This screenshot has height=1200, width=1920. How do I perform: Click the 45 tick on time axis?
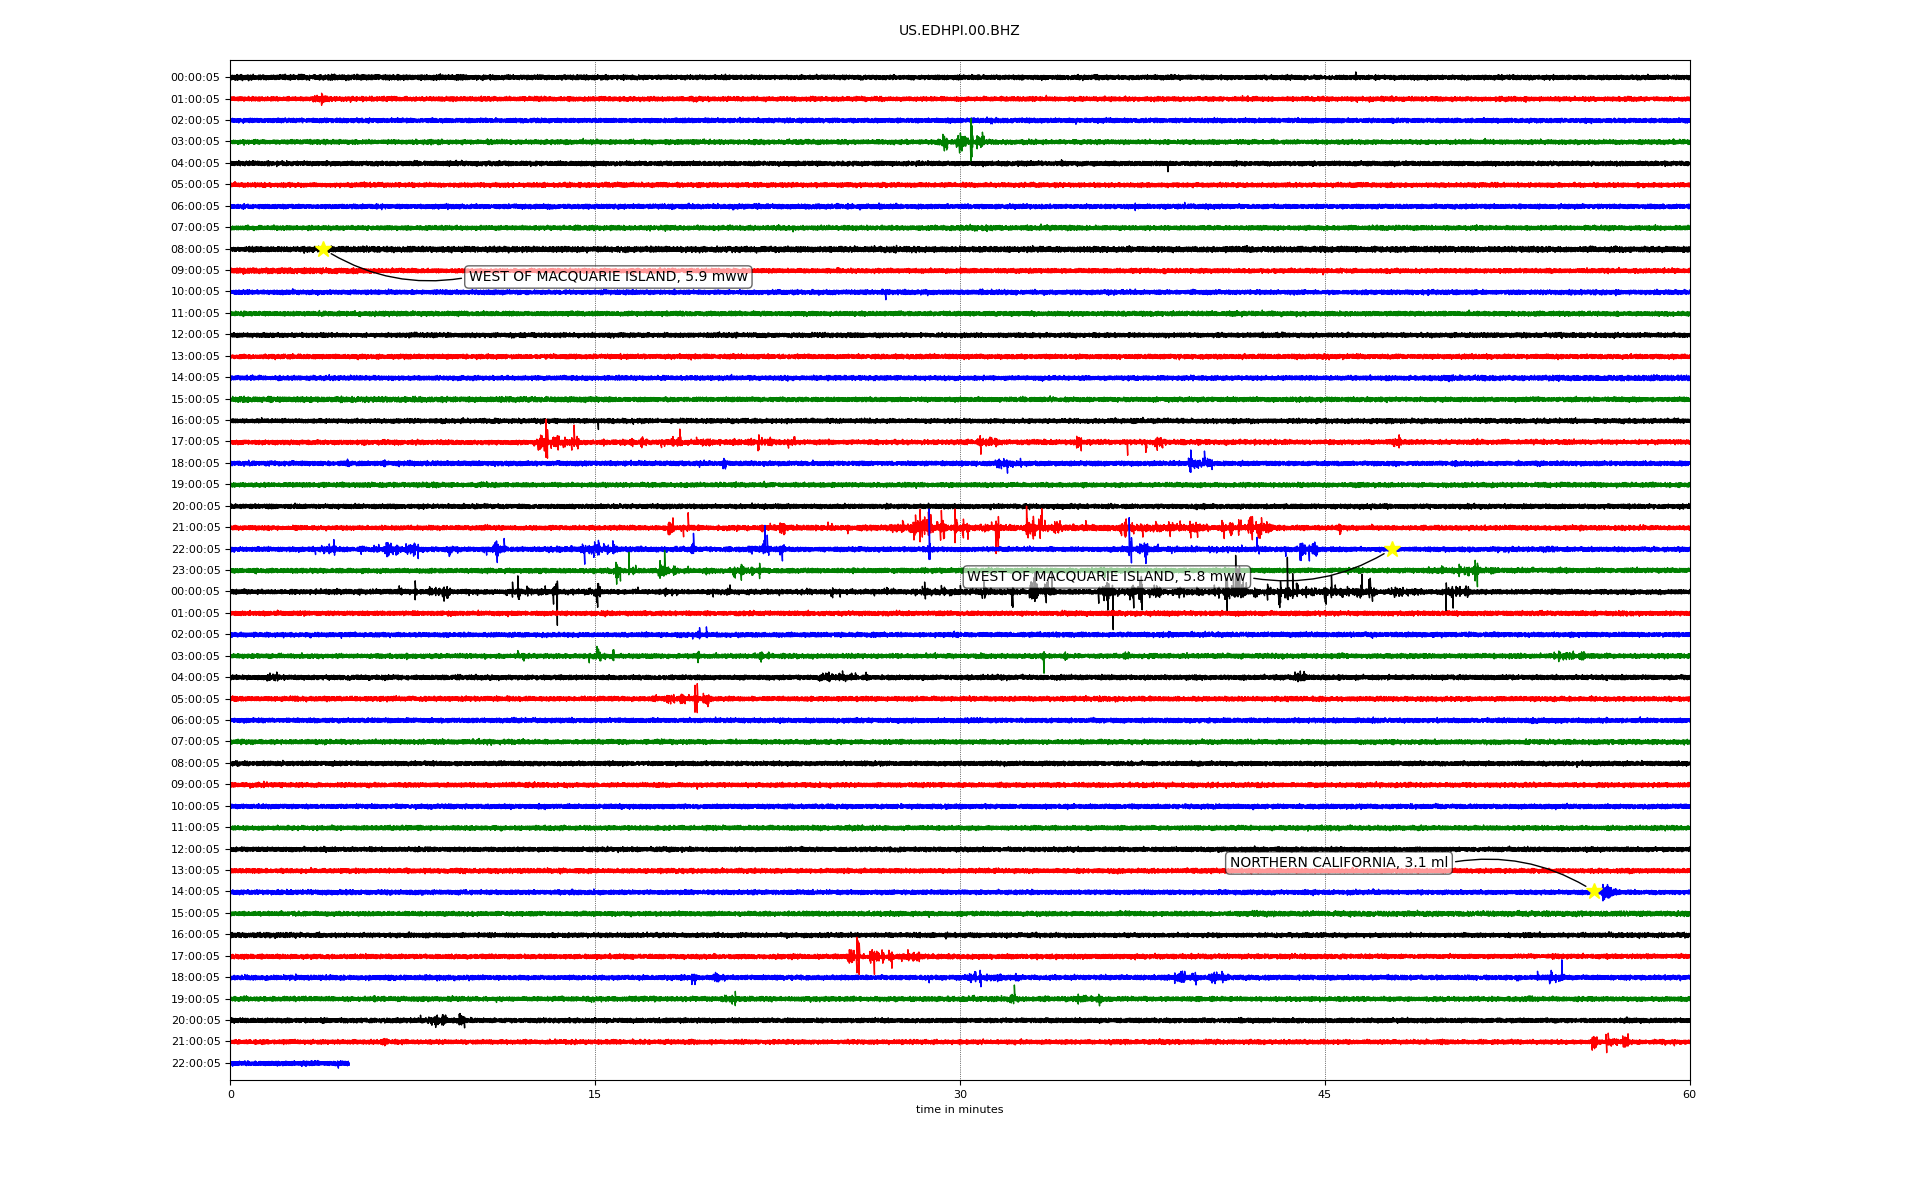tap(1325, 1094)
